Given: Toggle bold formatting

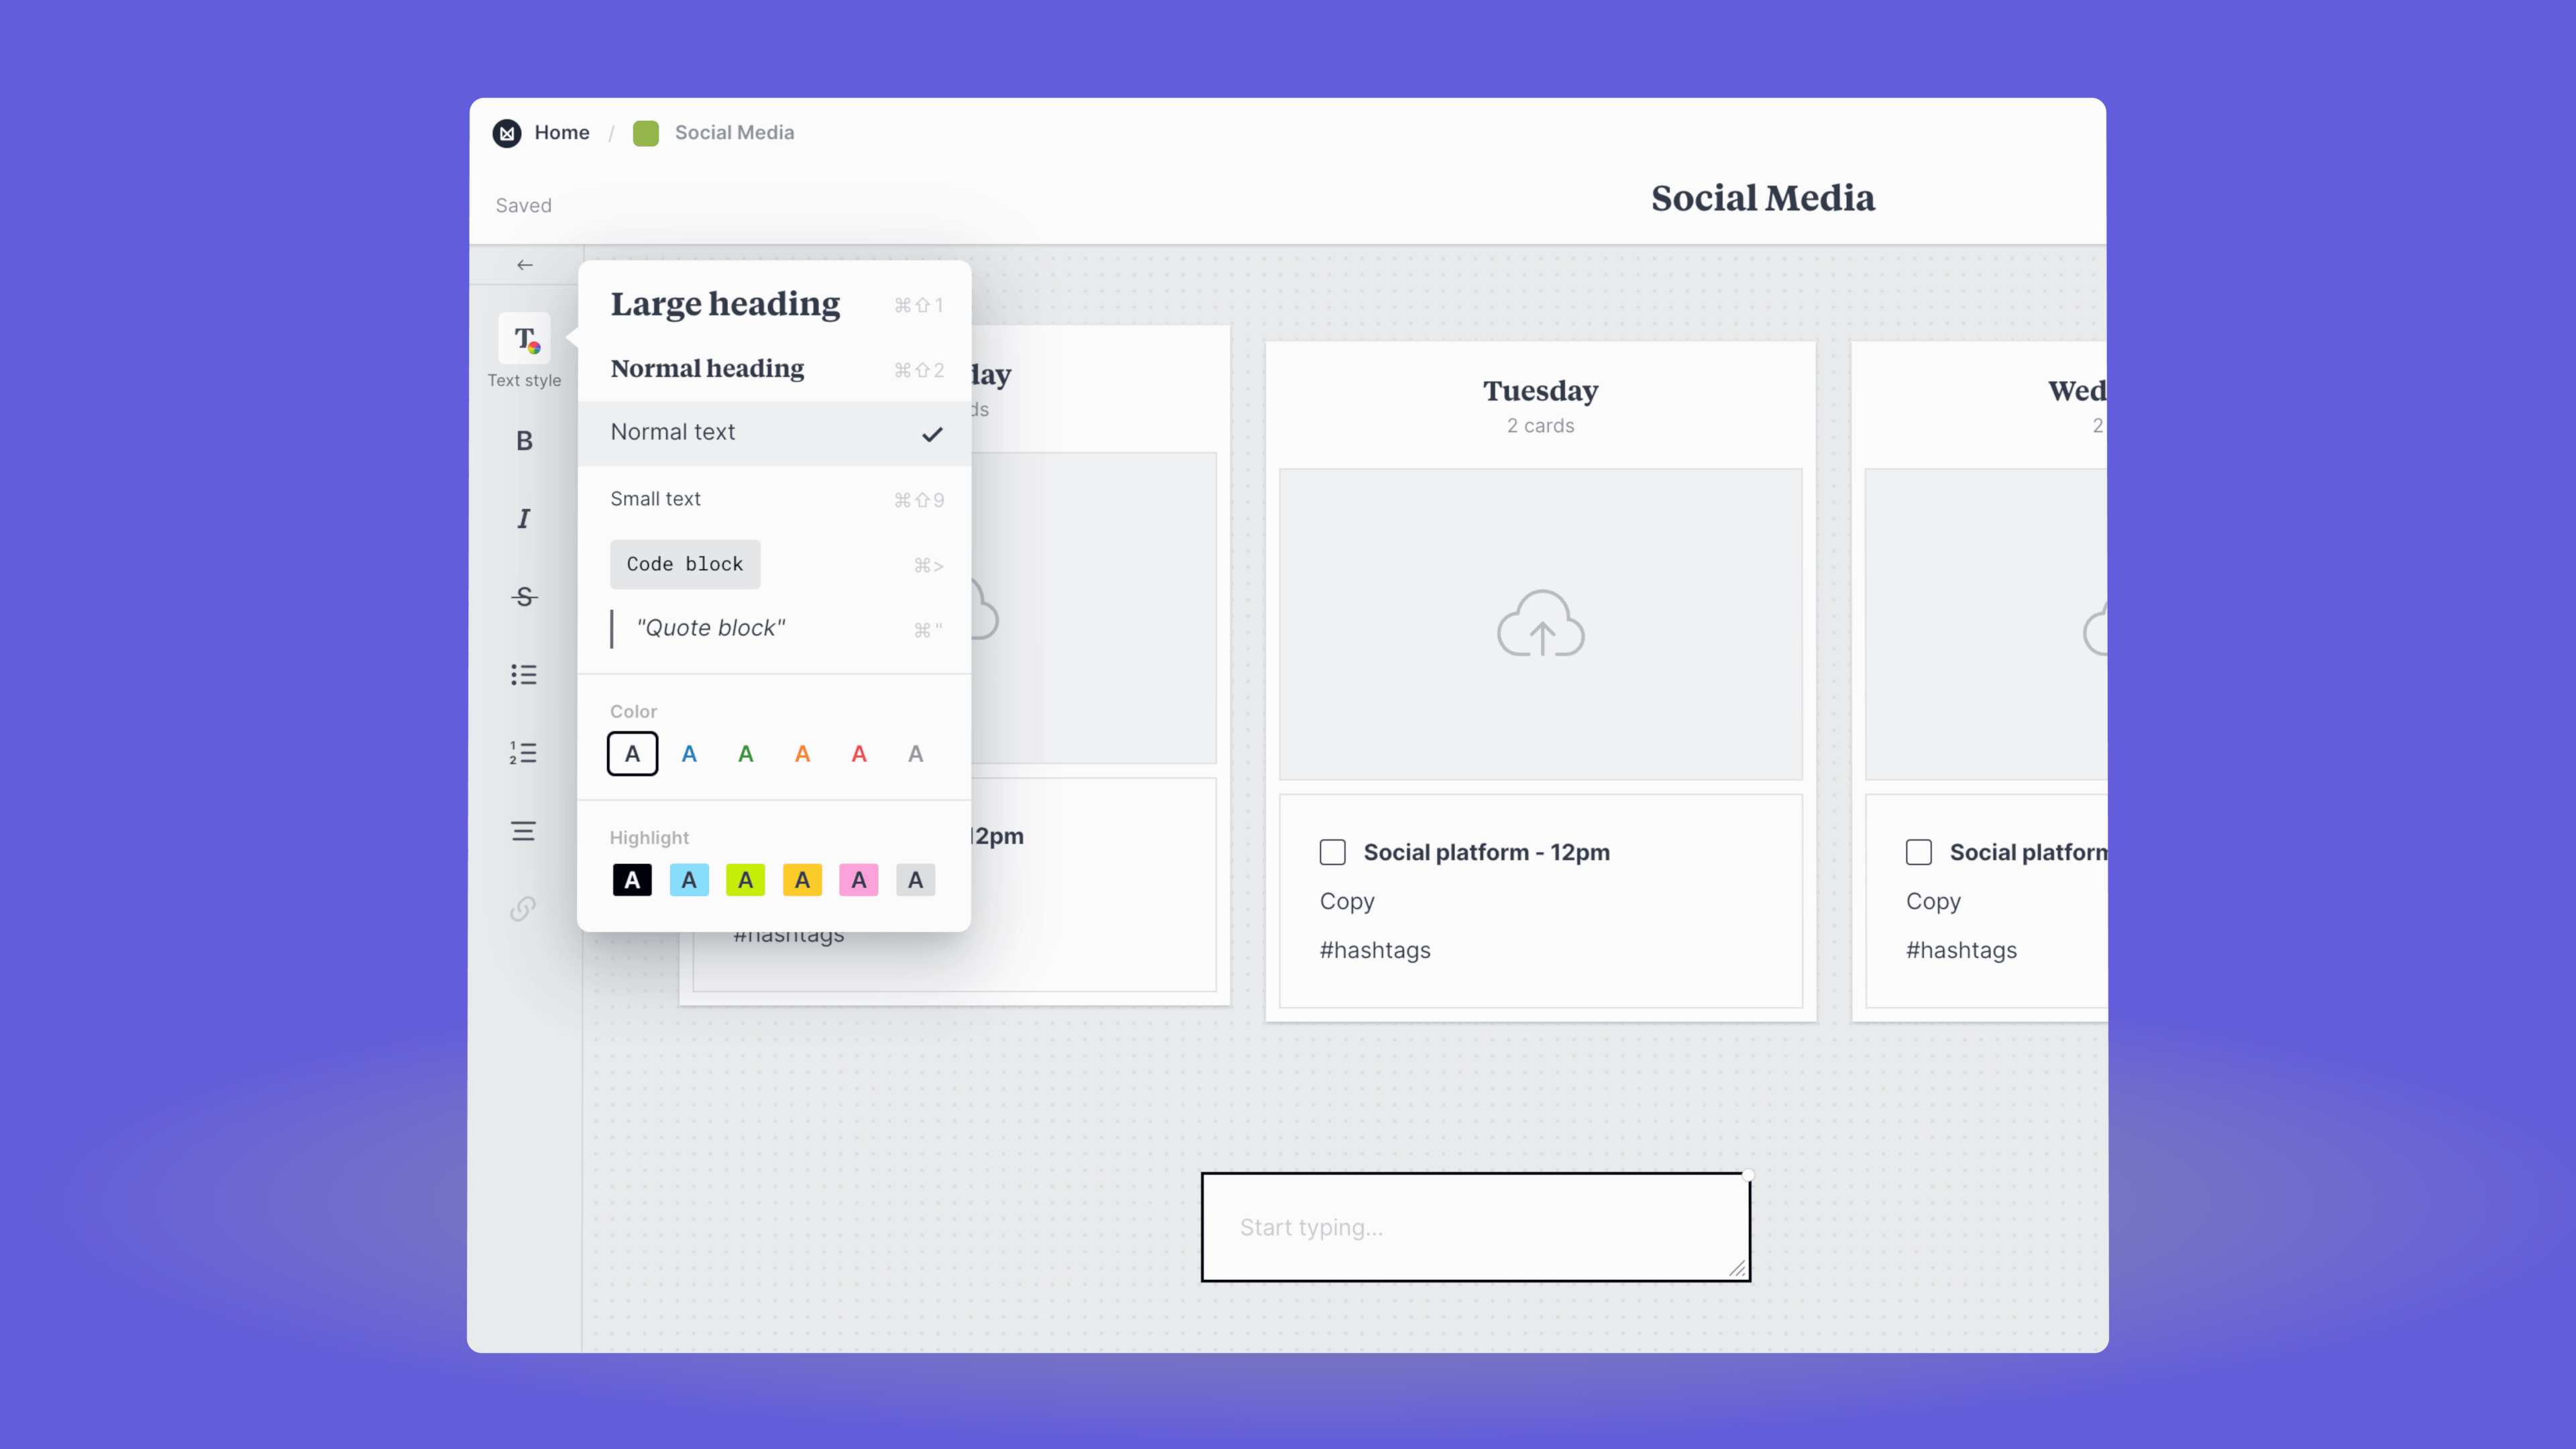Looking at the screenshot, I should [524, 441].
